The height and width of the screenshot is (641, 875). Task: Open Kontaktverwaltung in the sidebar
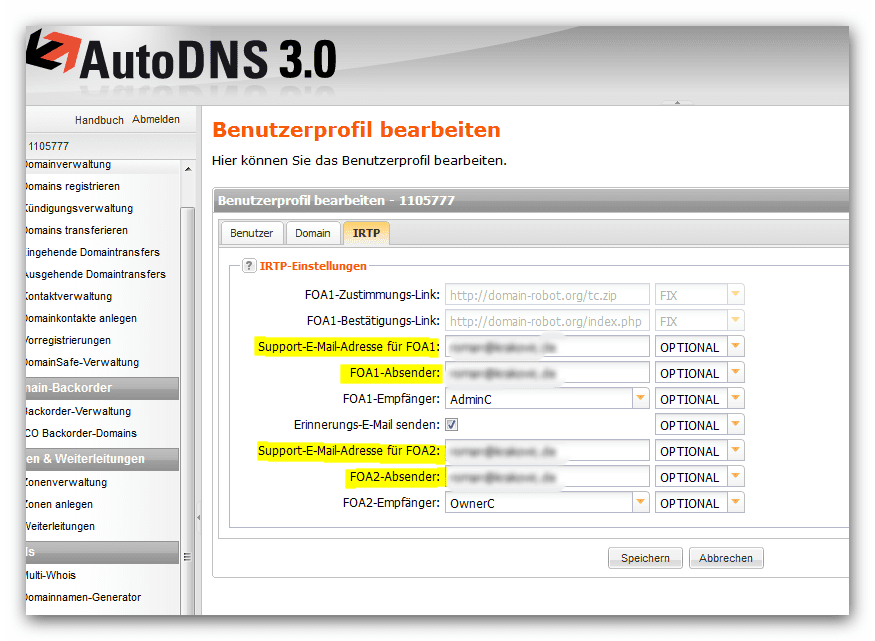point(69,296)
